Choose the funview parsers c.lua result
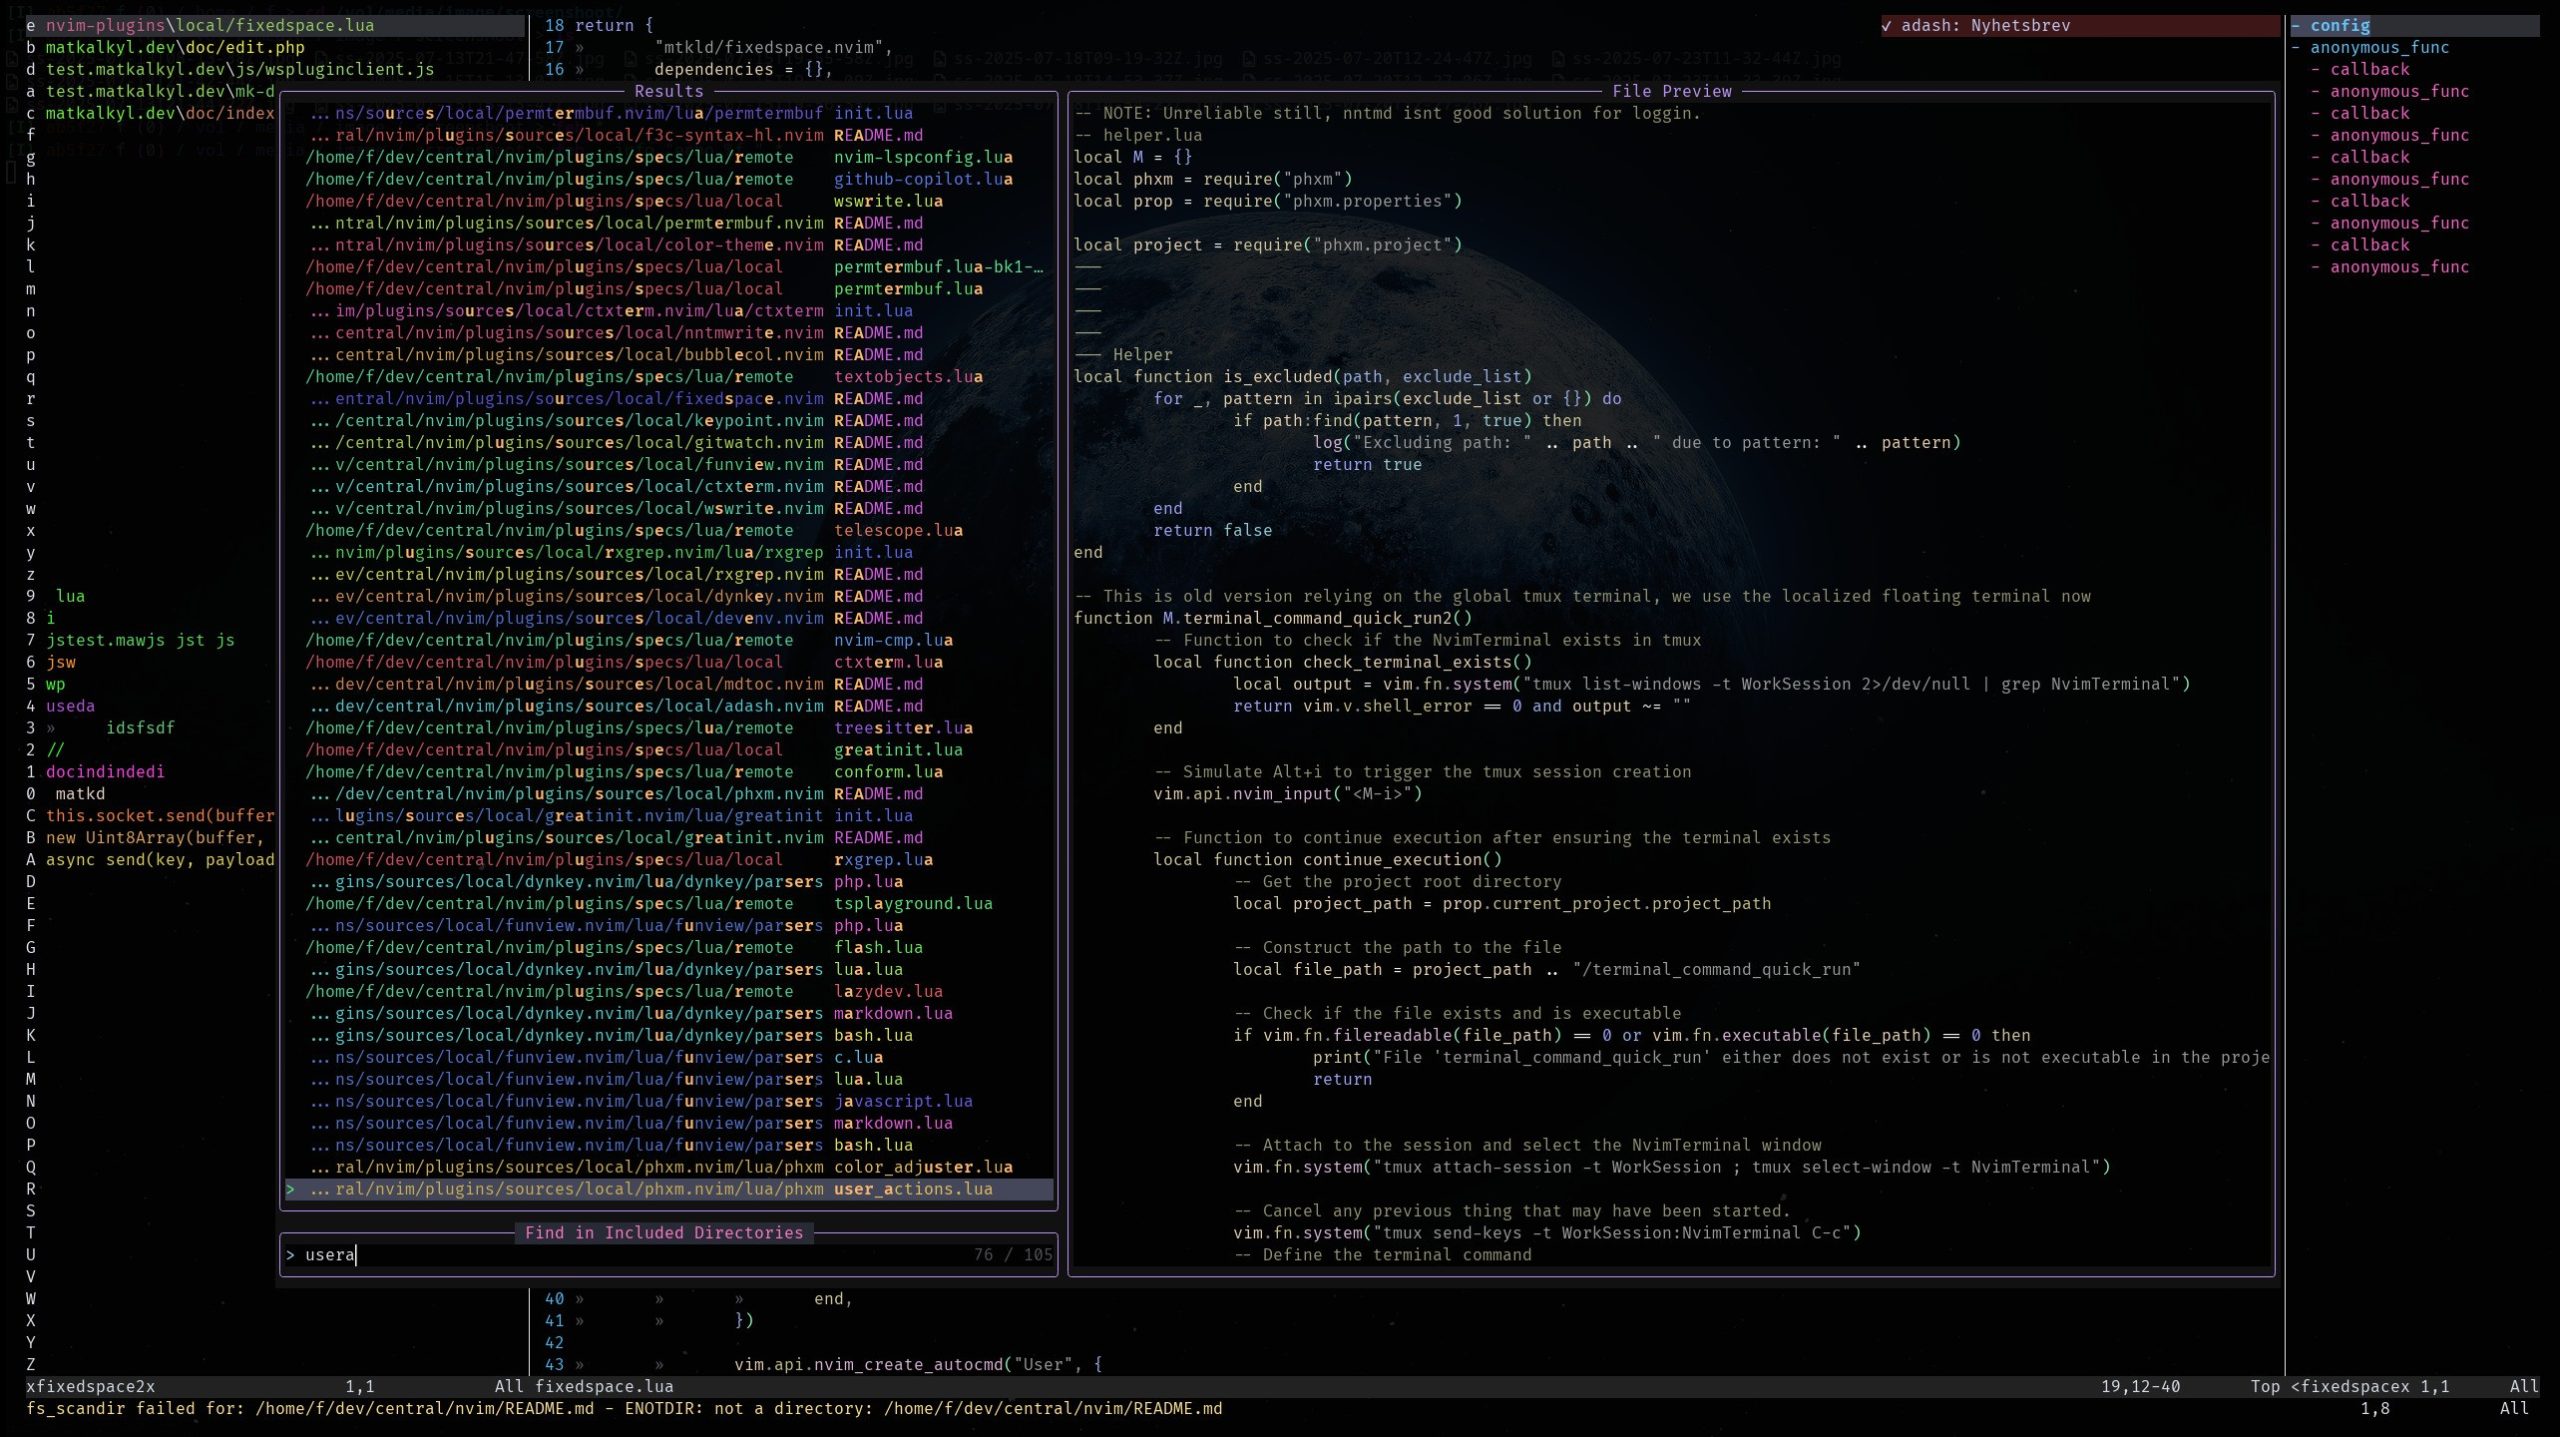This screenshot has width=2560, height=1437. pyautogui.click(x=668, y=1057)
